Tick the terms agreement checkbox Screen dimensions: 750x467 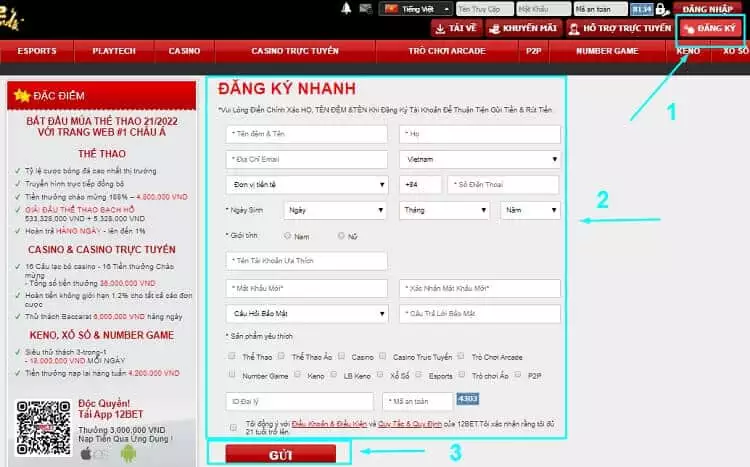click(233, 427)
